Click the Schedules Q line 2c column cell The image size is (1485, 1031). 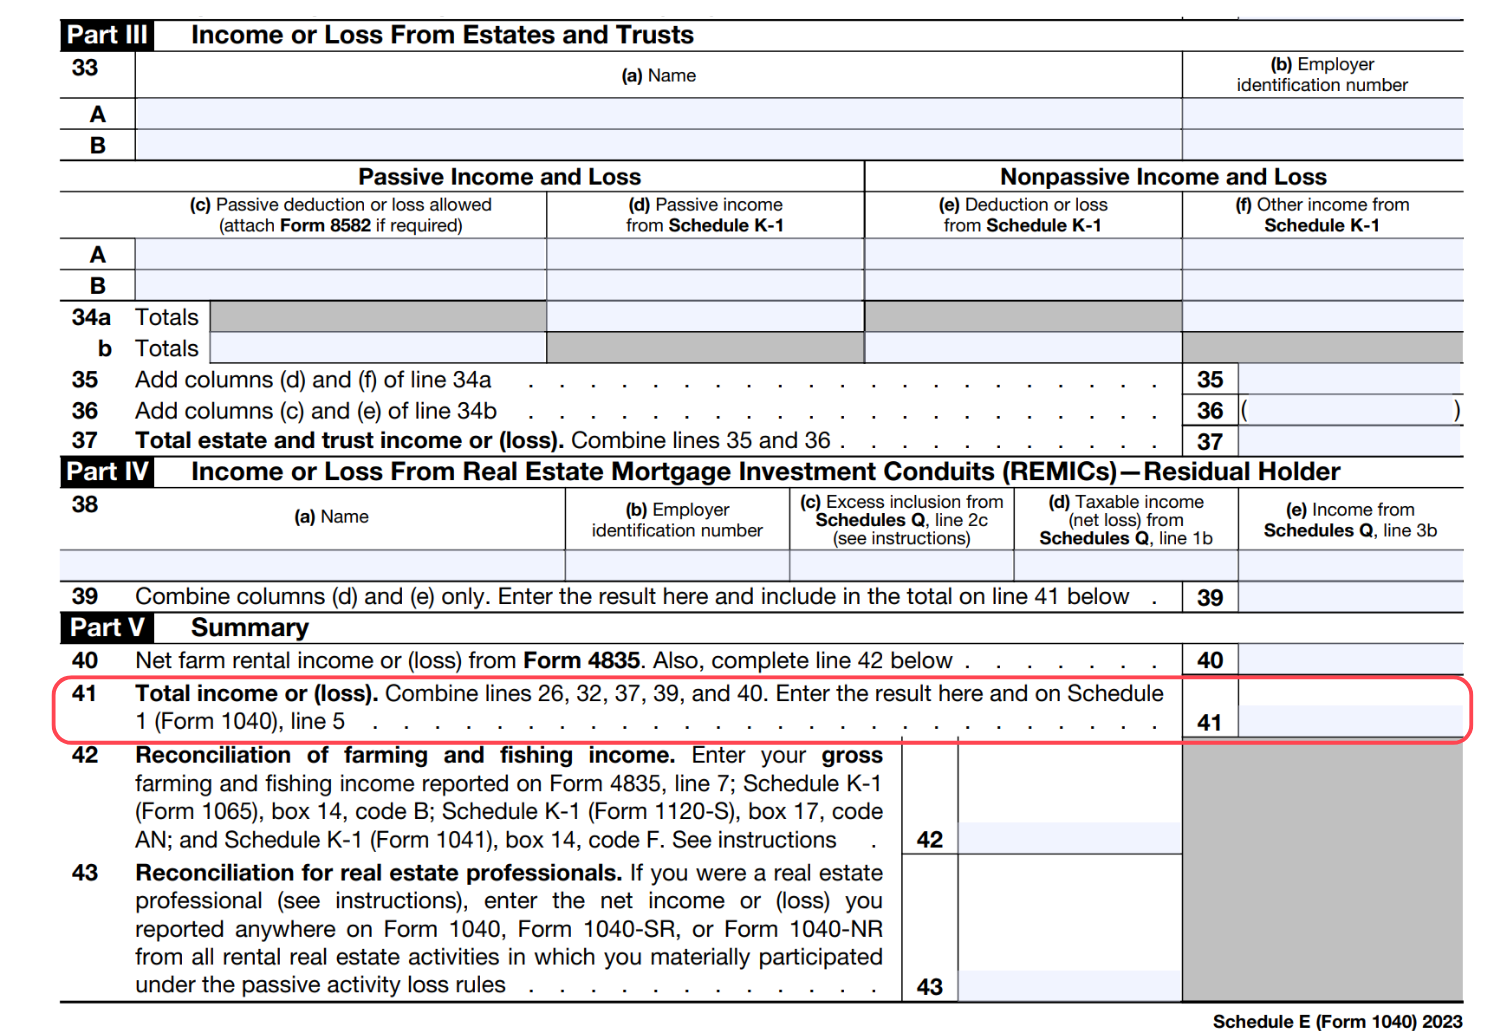pos(900,563)
